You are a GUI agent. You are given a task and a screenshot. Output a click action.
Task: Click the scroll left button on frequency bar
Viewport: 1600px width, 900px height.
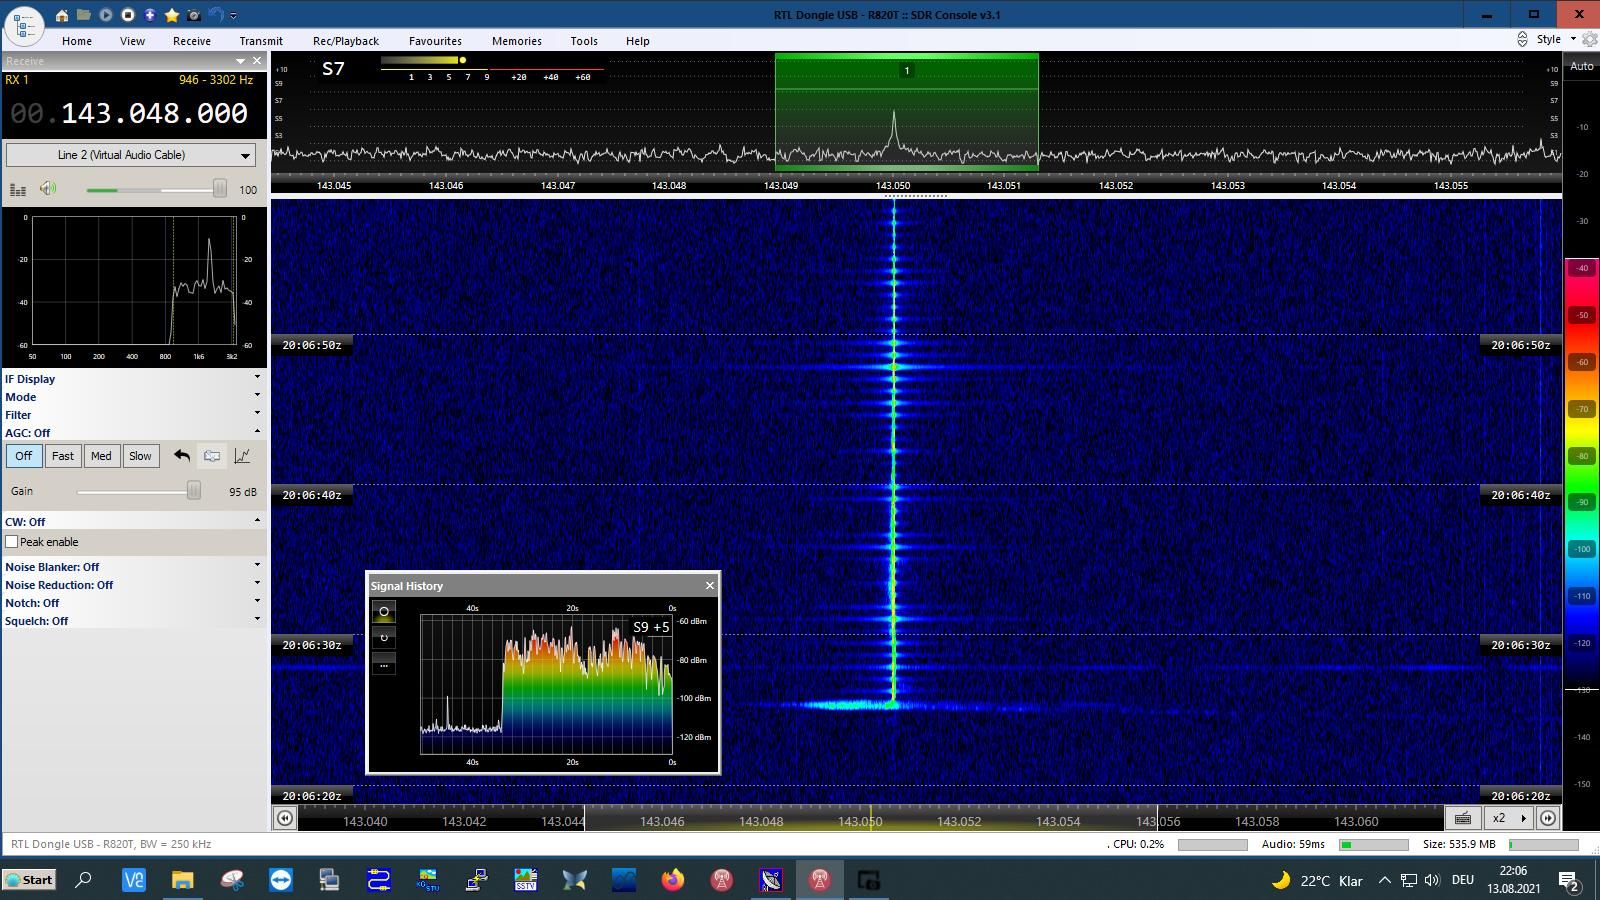click(x=285, y=818)
